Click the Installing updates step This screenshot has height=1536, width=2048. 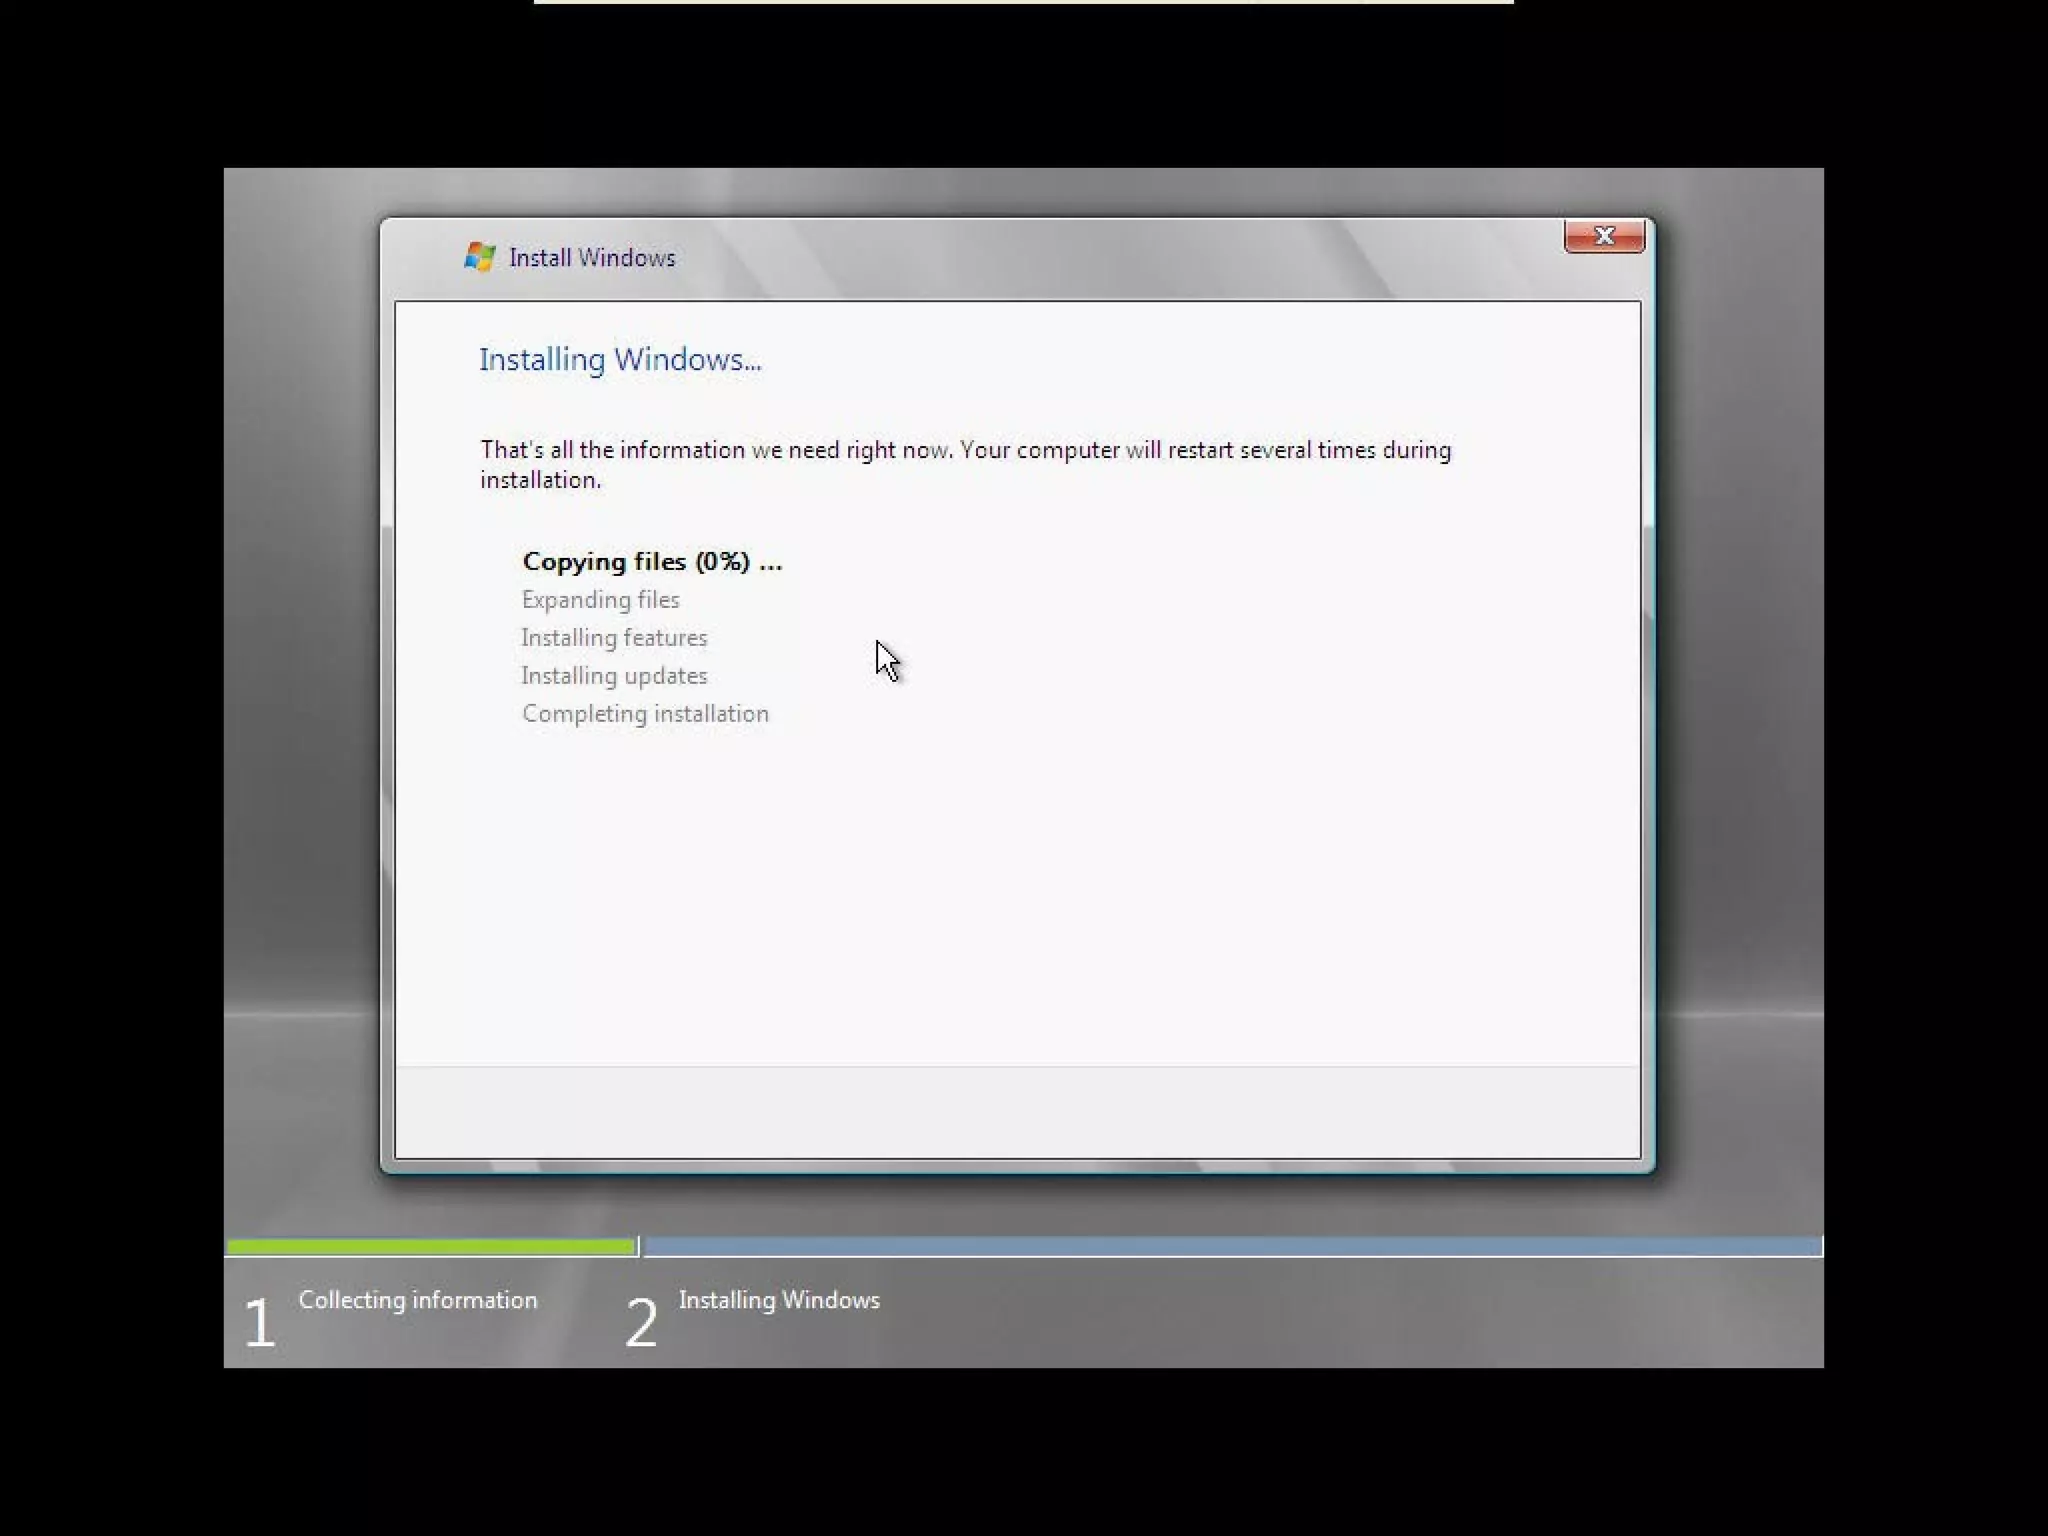[614, 676]
